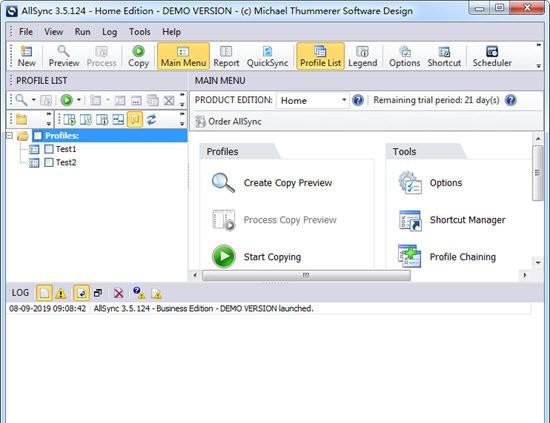The width and height of the screenshot is (550, 423).
Task: Click the red X clear log icon
Action: pos(119,293)
